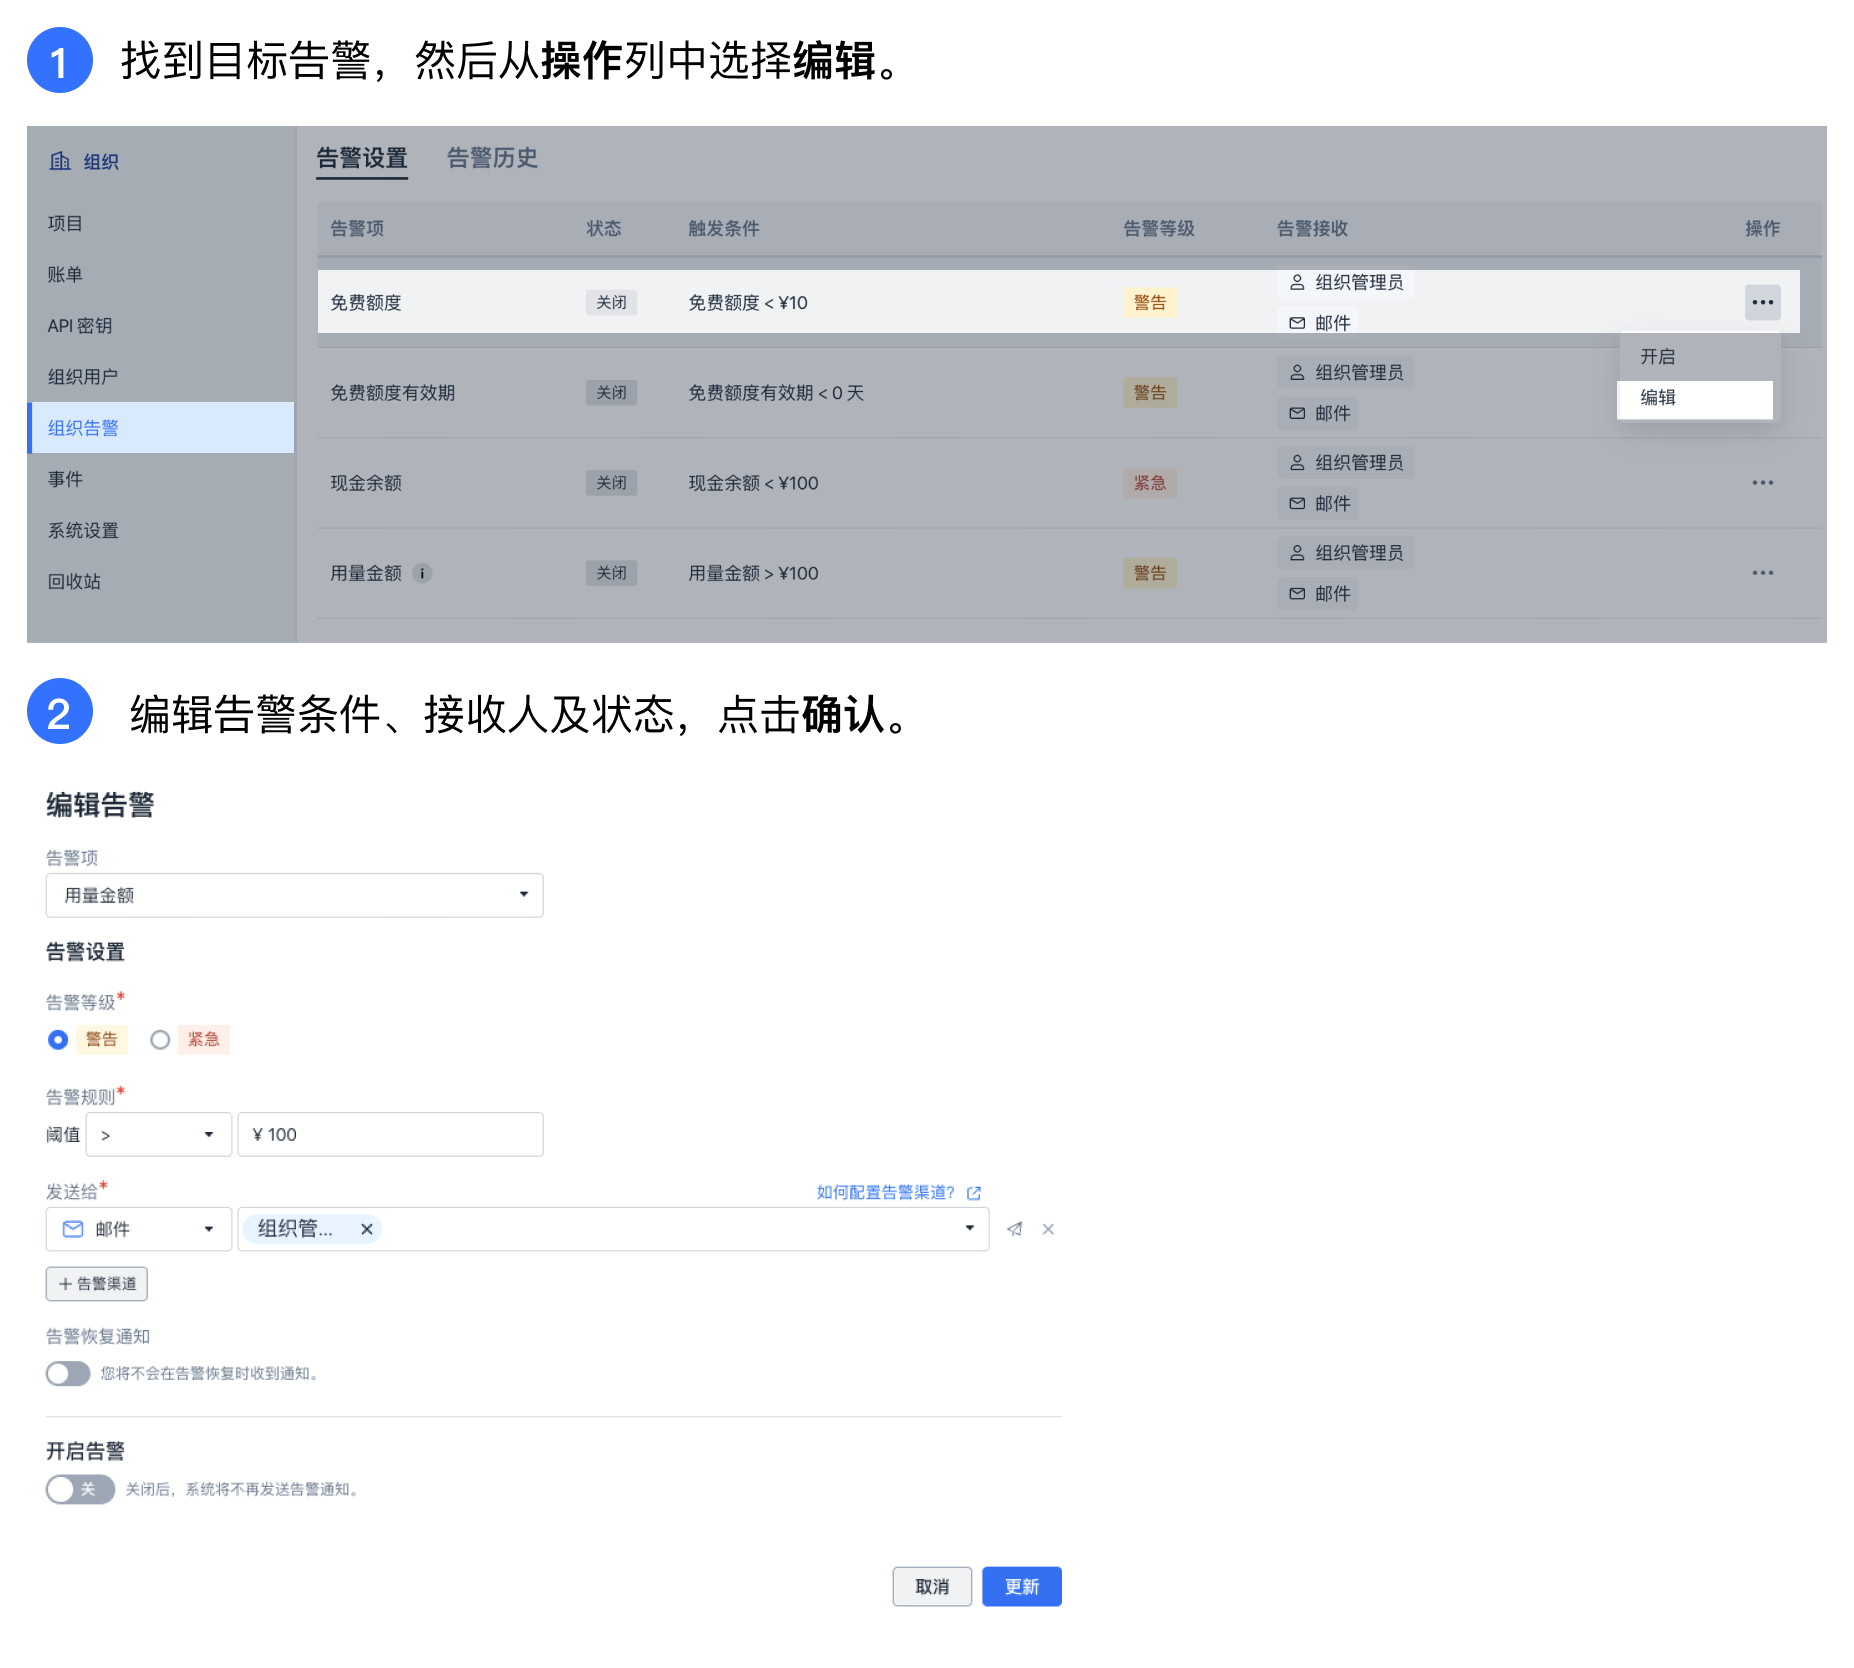Image resolution: width=1854 pixels, height=1668 pixels.
Task: Expand the 告警项 用量金额 dropdown
Action: click(294, 895)
